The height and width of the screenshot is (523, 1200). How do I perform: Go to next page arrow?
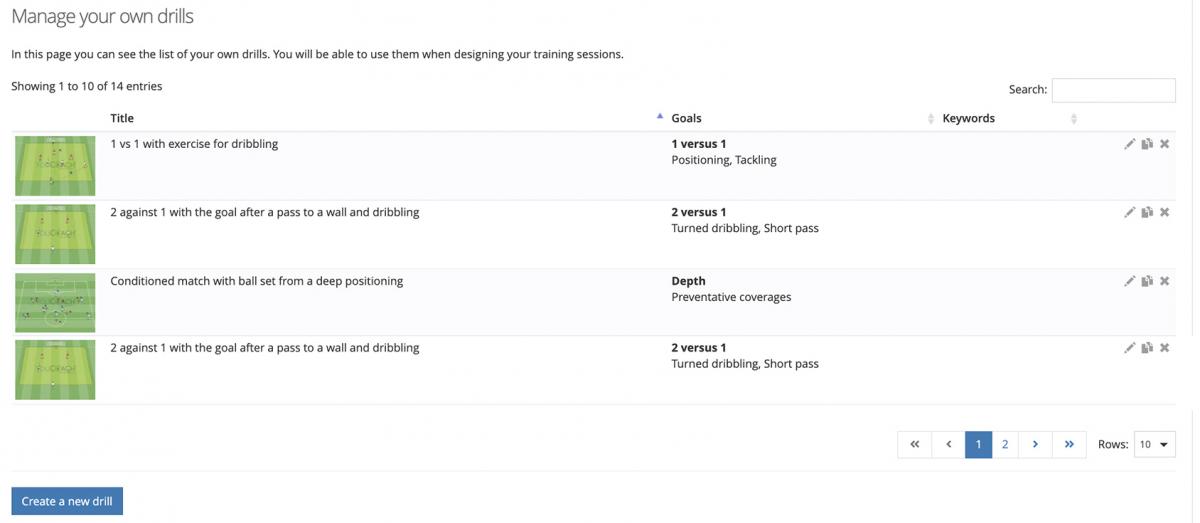pyautogui.click(x=1035, y=444)
